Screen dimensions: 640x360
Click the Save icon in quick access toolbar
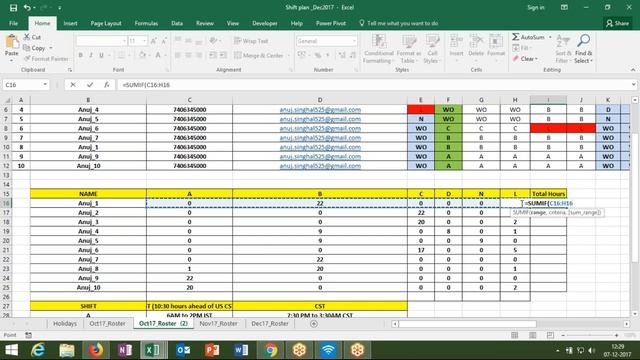point(13,7)
